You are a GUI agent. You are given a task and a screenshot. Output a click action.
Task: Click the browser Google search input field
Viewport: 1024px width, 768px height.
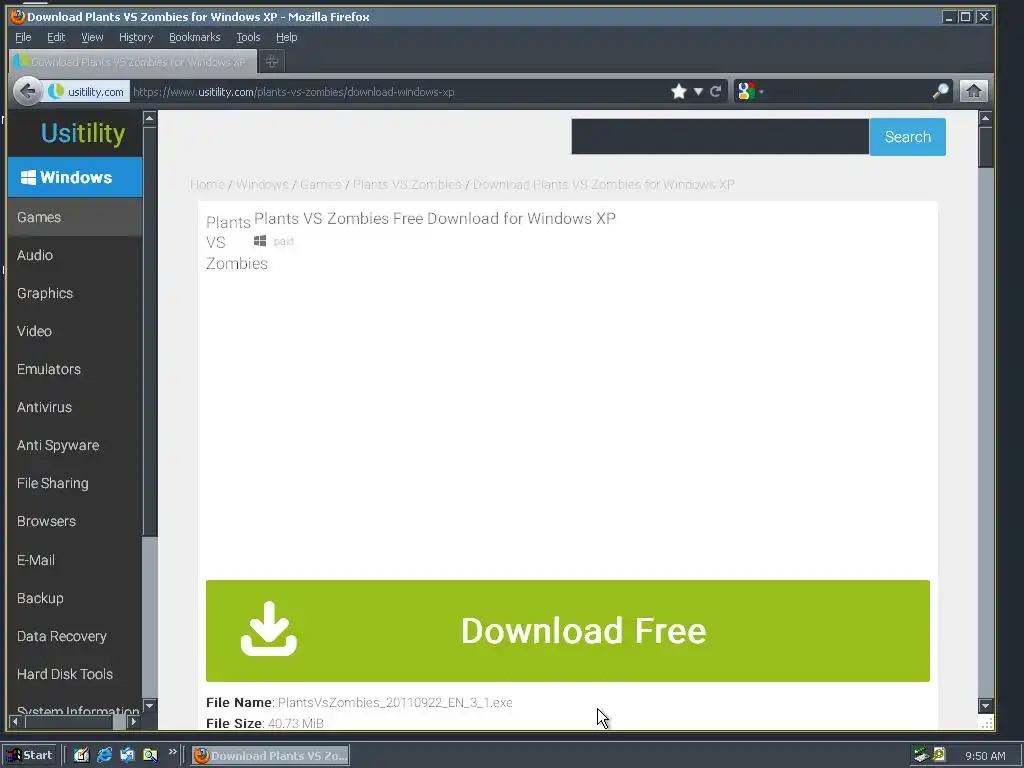tap(846, 91)
